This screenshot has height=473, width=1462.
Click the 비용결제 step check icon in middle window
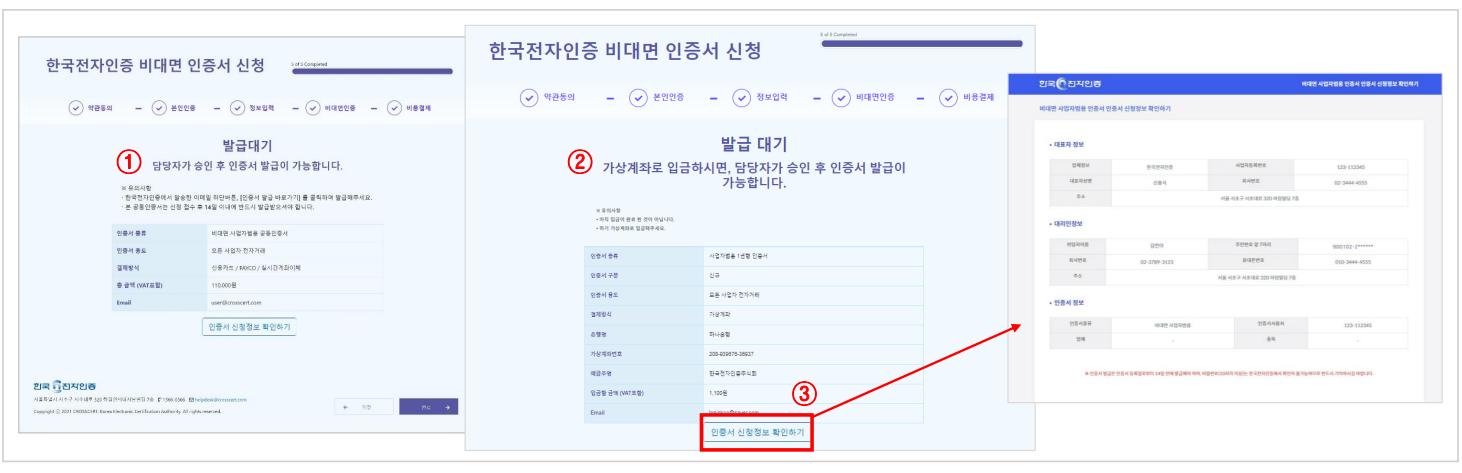coord(947,98)
